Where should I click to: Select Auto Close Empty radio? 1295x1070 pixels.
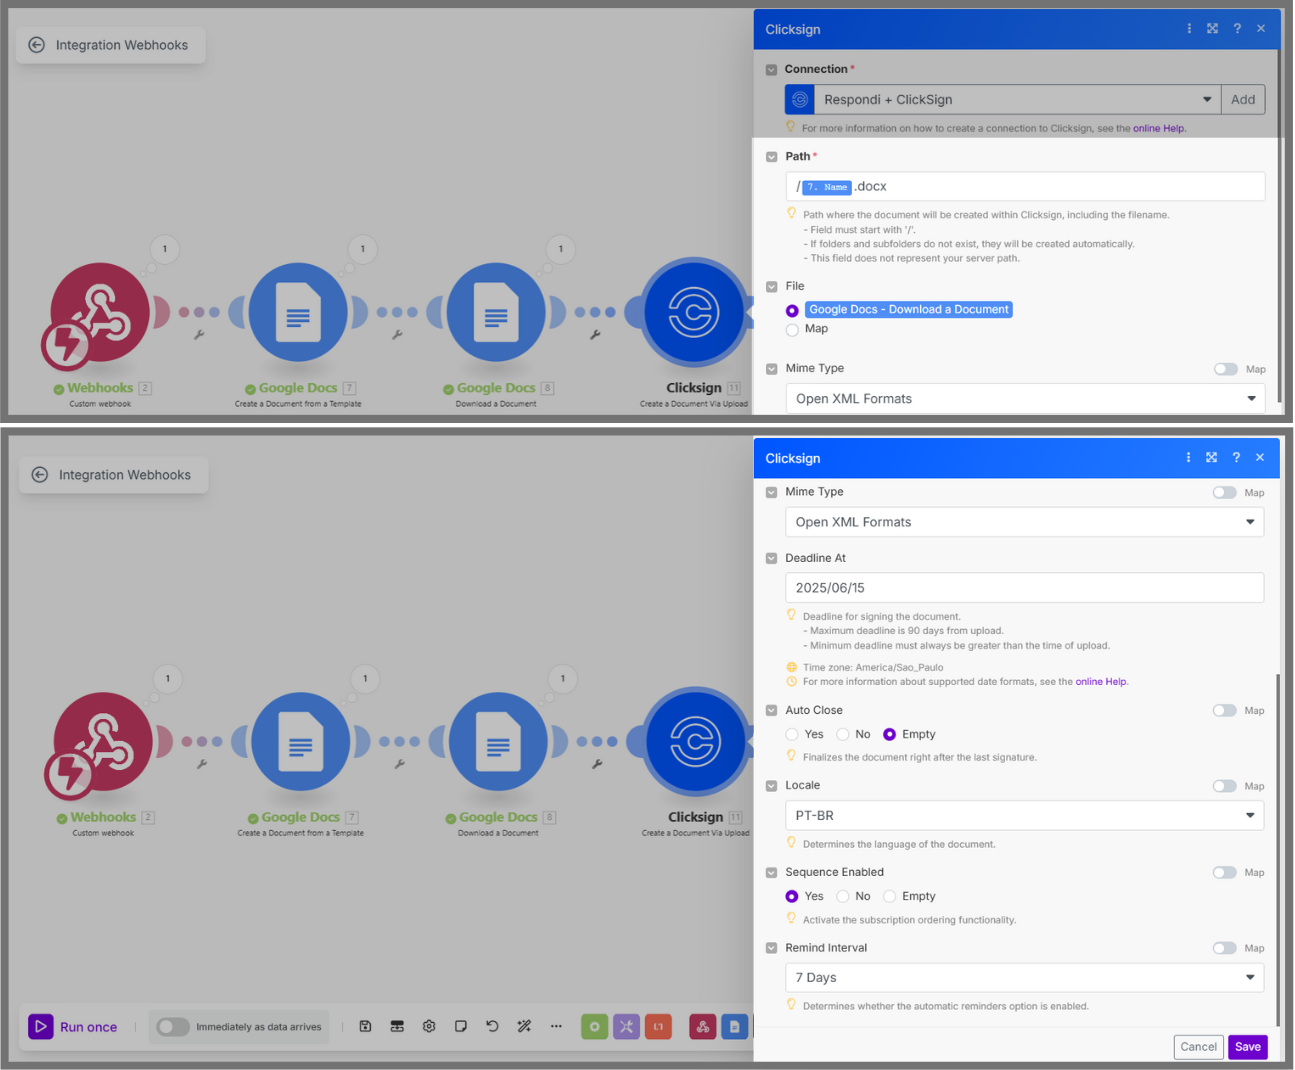click(889, 734)
